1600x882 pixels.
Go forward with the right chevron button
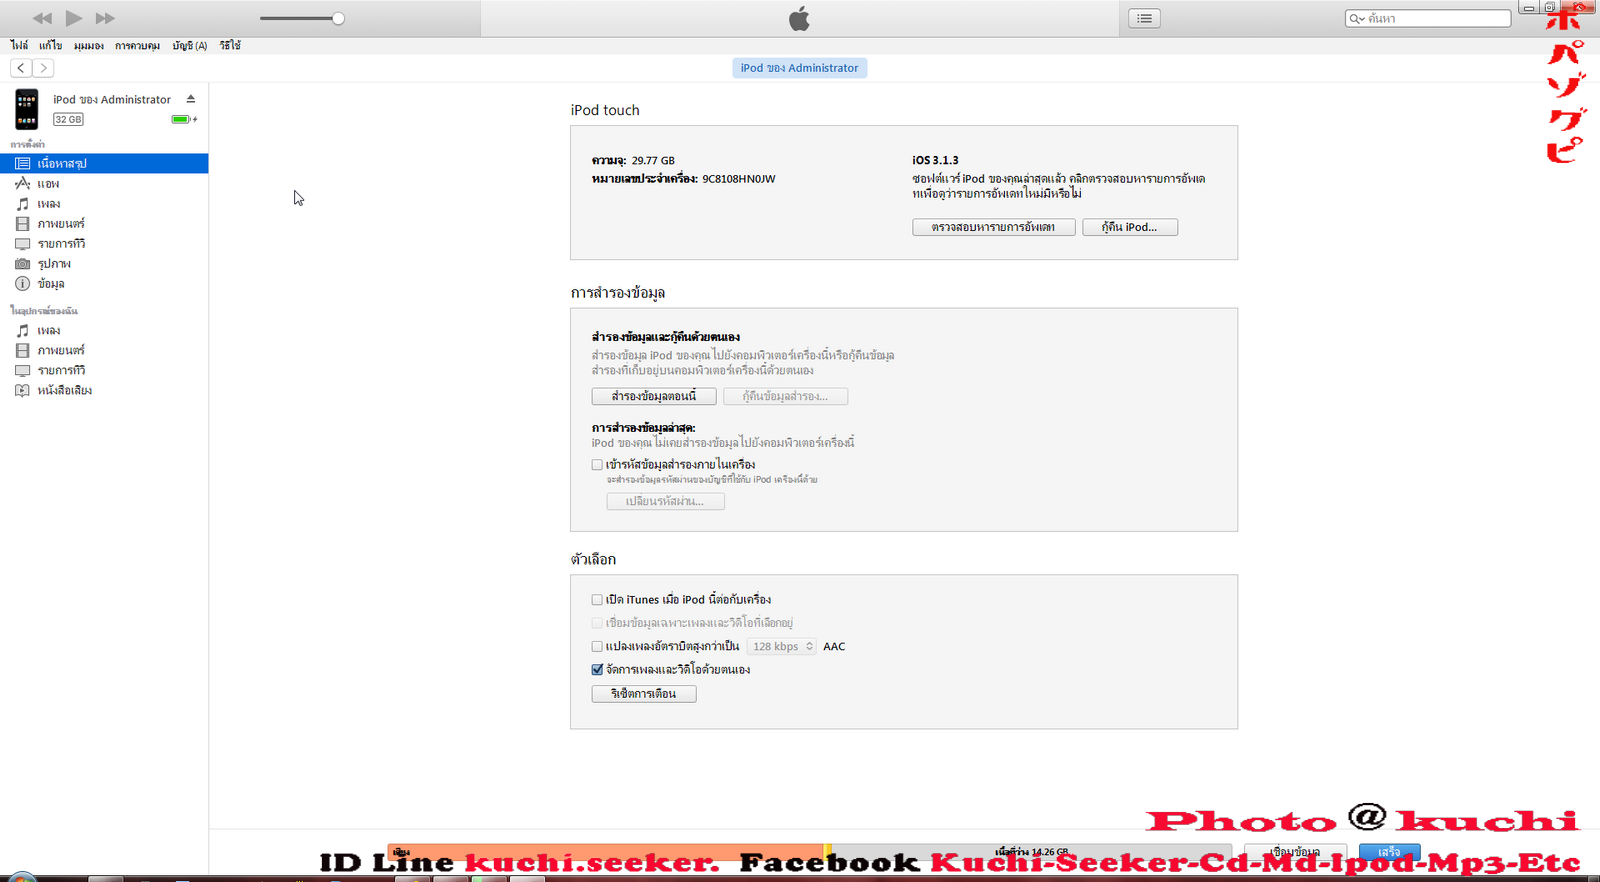tap(43, 68)
